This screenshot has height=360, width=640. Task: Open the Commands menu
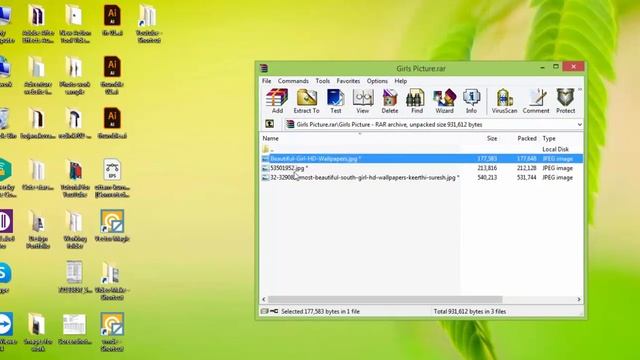pos(293,81)
